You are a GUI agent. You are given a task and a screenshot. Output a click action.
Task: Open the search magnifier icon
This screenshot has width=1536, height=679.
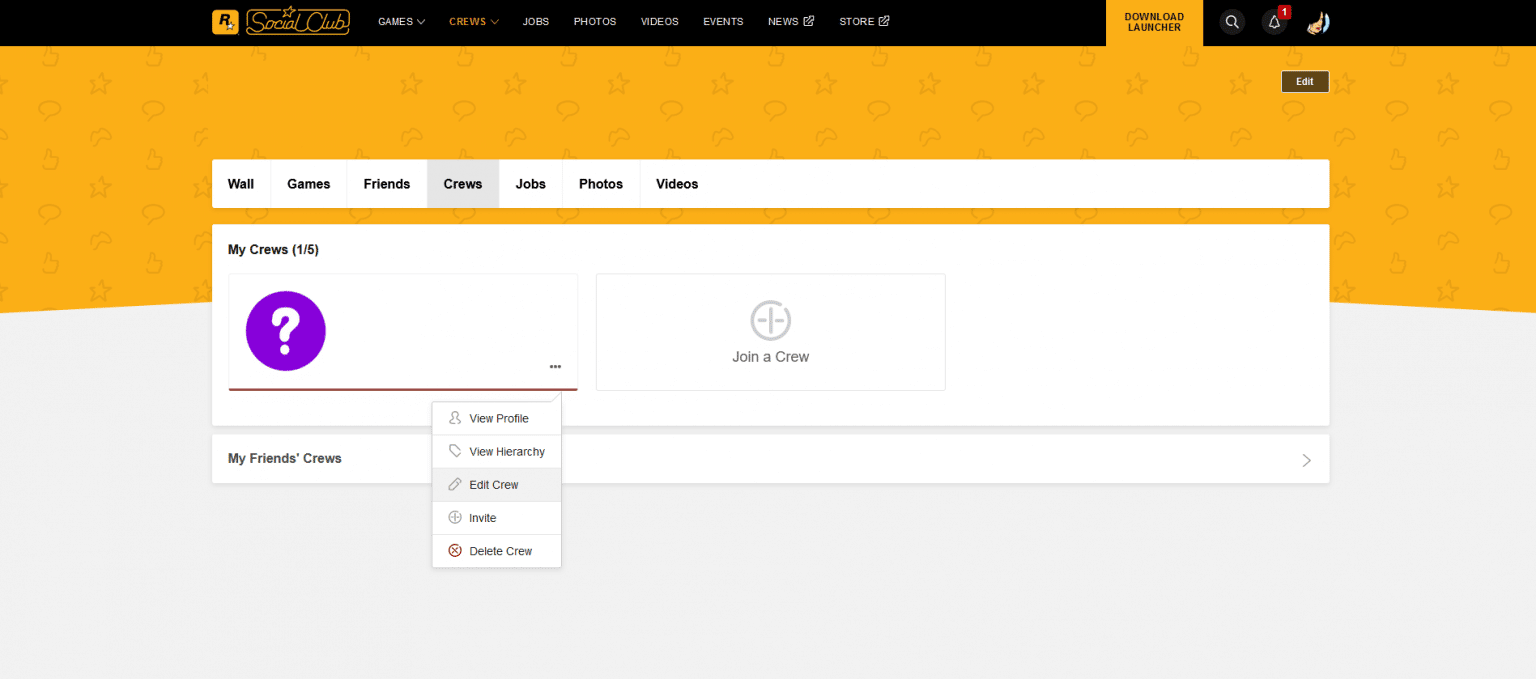[1232, 22]
